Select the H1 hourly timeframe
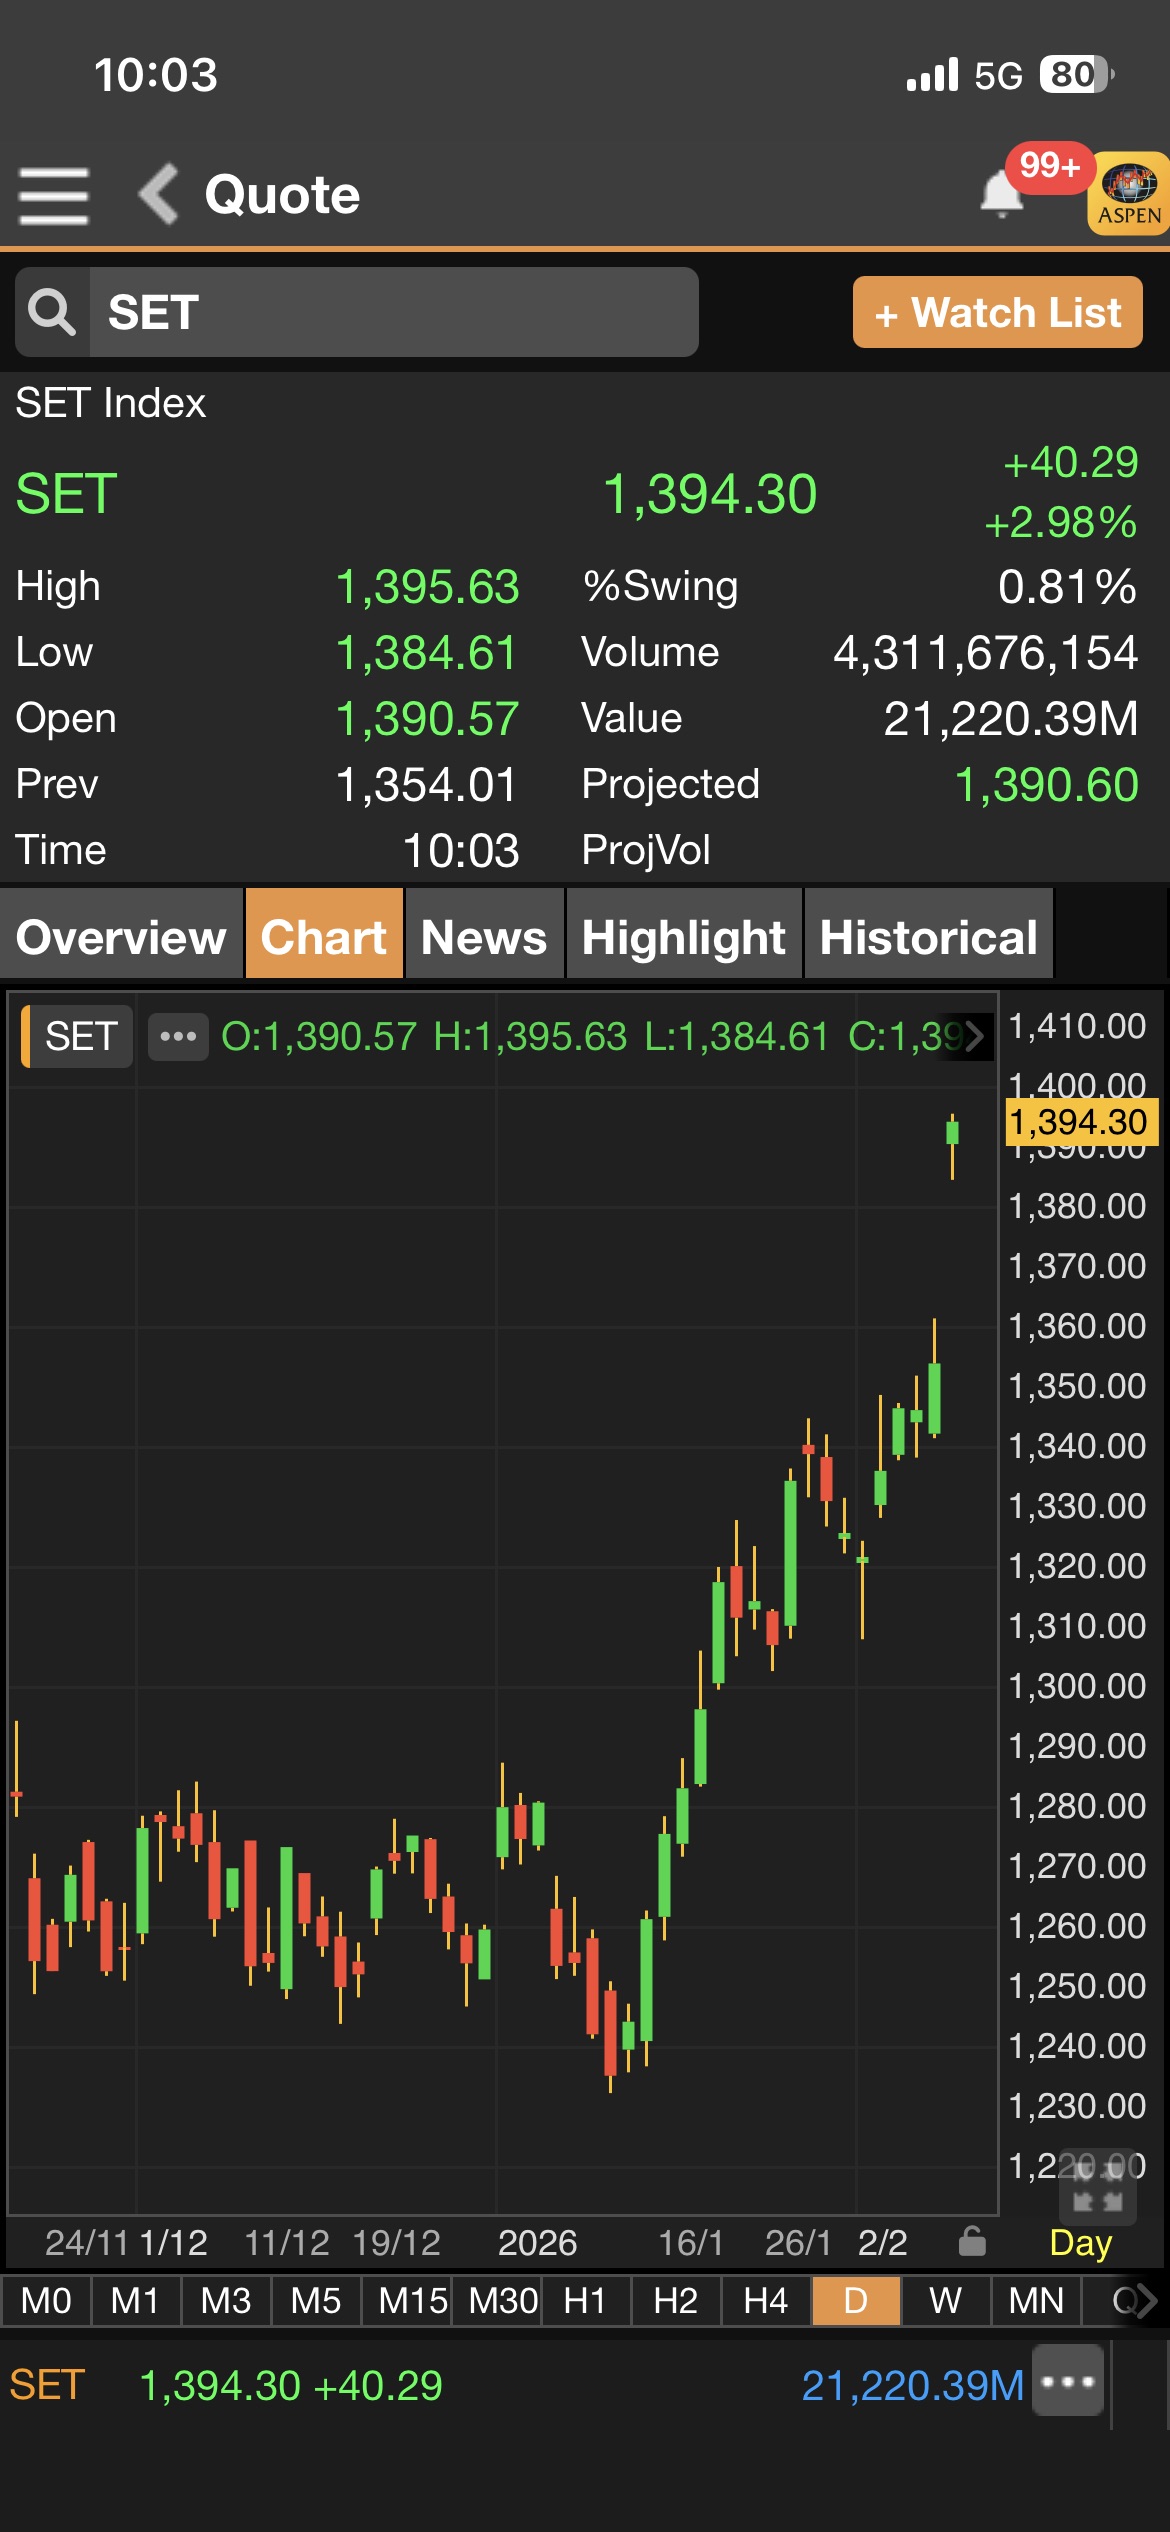Image resolution: width=1170 pixels, height=2532 pixels. click(x=585, y=2301)
